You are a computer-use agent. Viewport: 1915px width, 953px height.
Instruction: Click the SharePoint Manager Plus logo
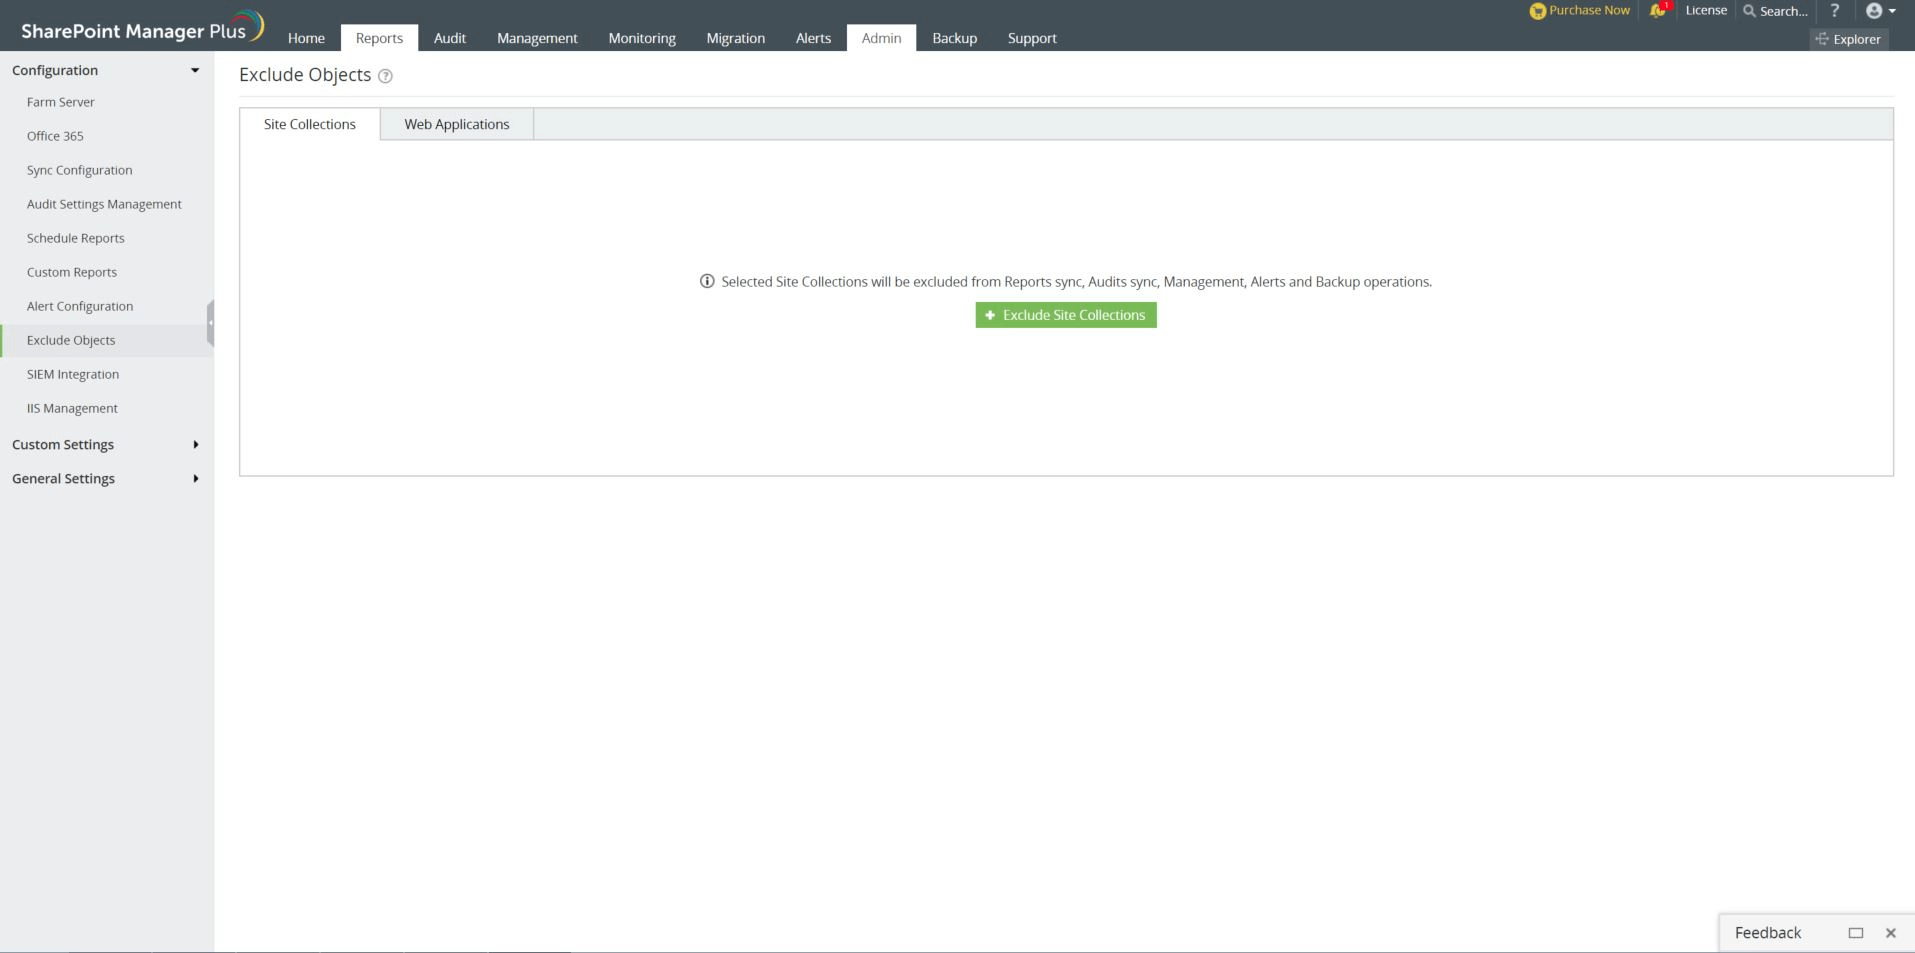tap(142, 28)
